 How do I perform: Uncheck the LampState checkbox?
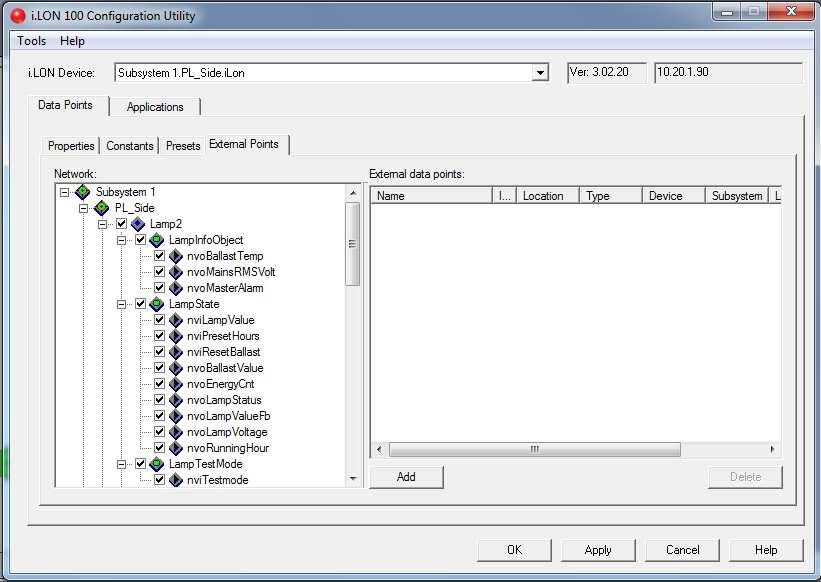coord(140,304)
